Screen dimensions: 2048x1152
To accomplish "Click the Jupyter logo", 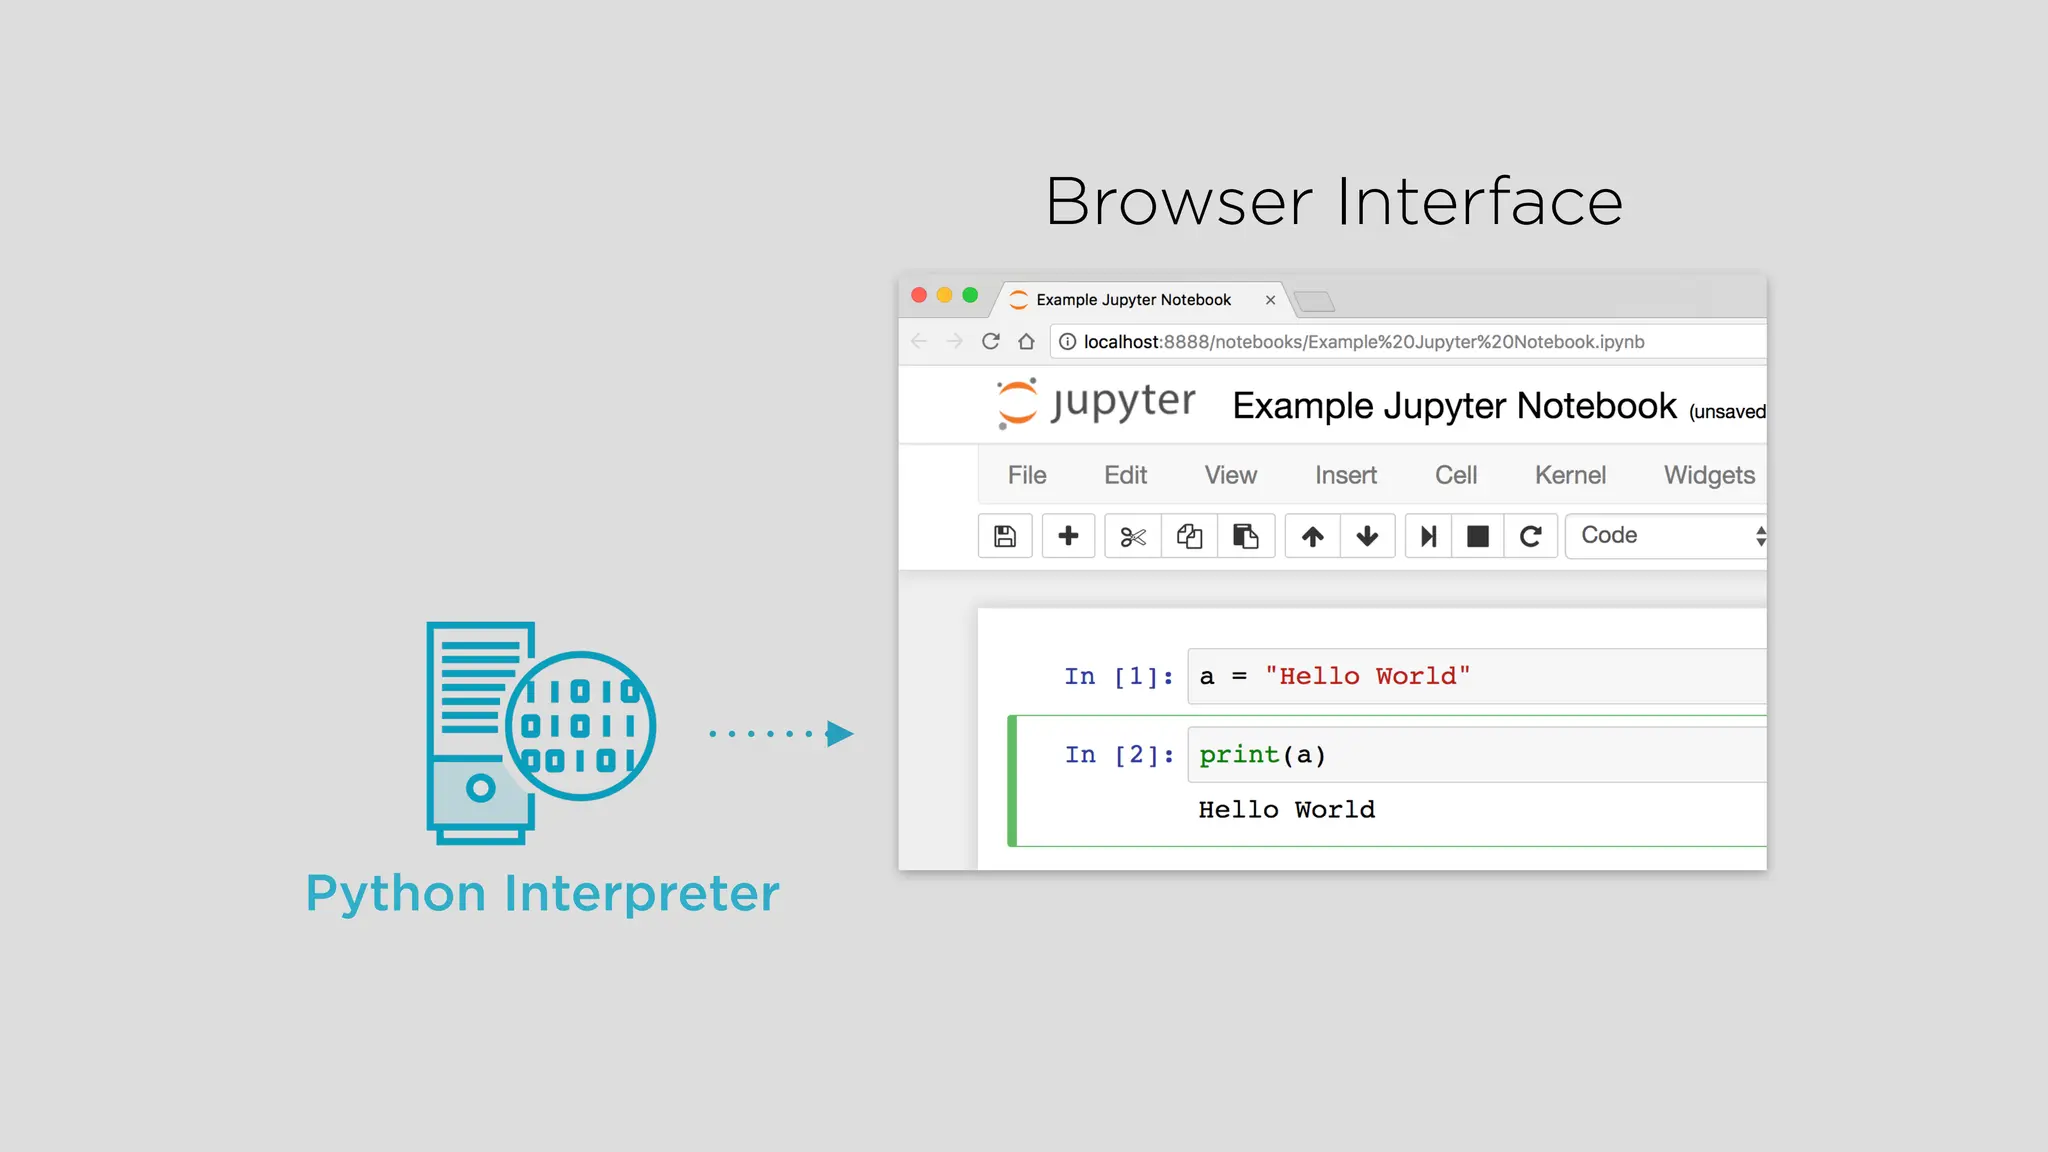I will [1096, 403].
